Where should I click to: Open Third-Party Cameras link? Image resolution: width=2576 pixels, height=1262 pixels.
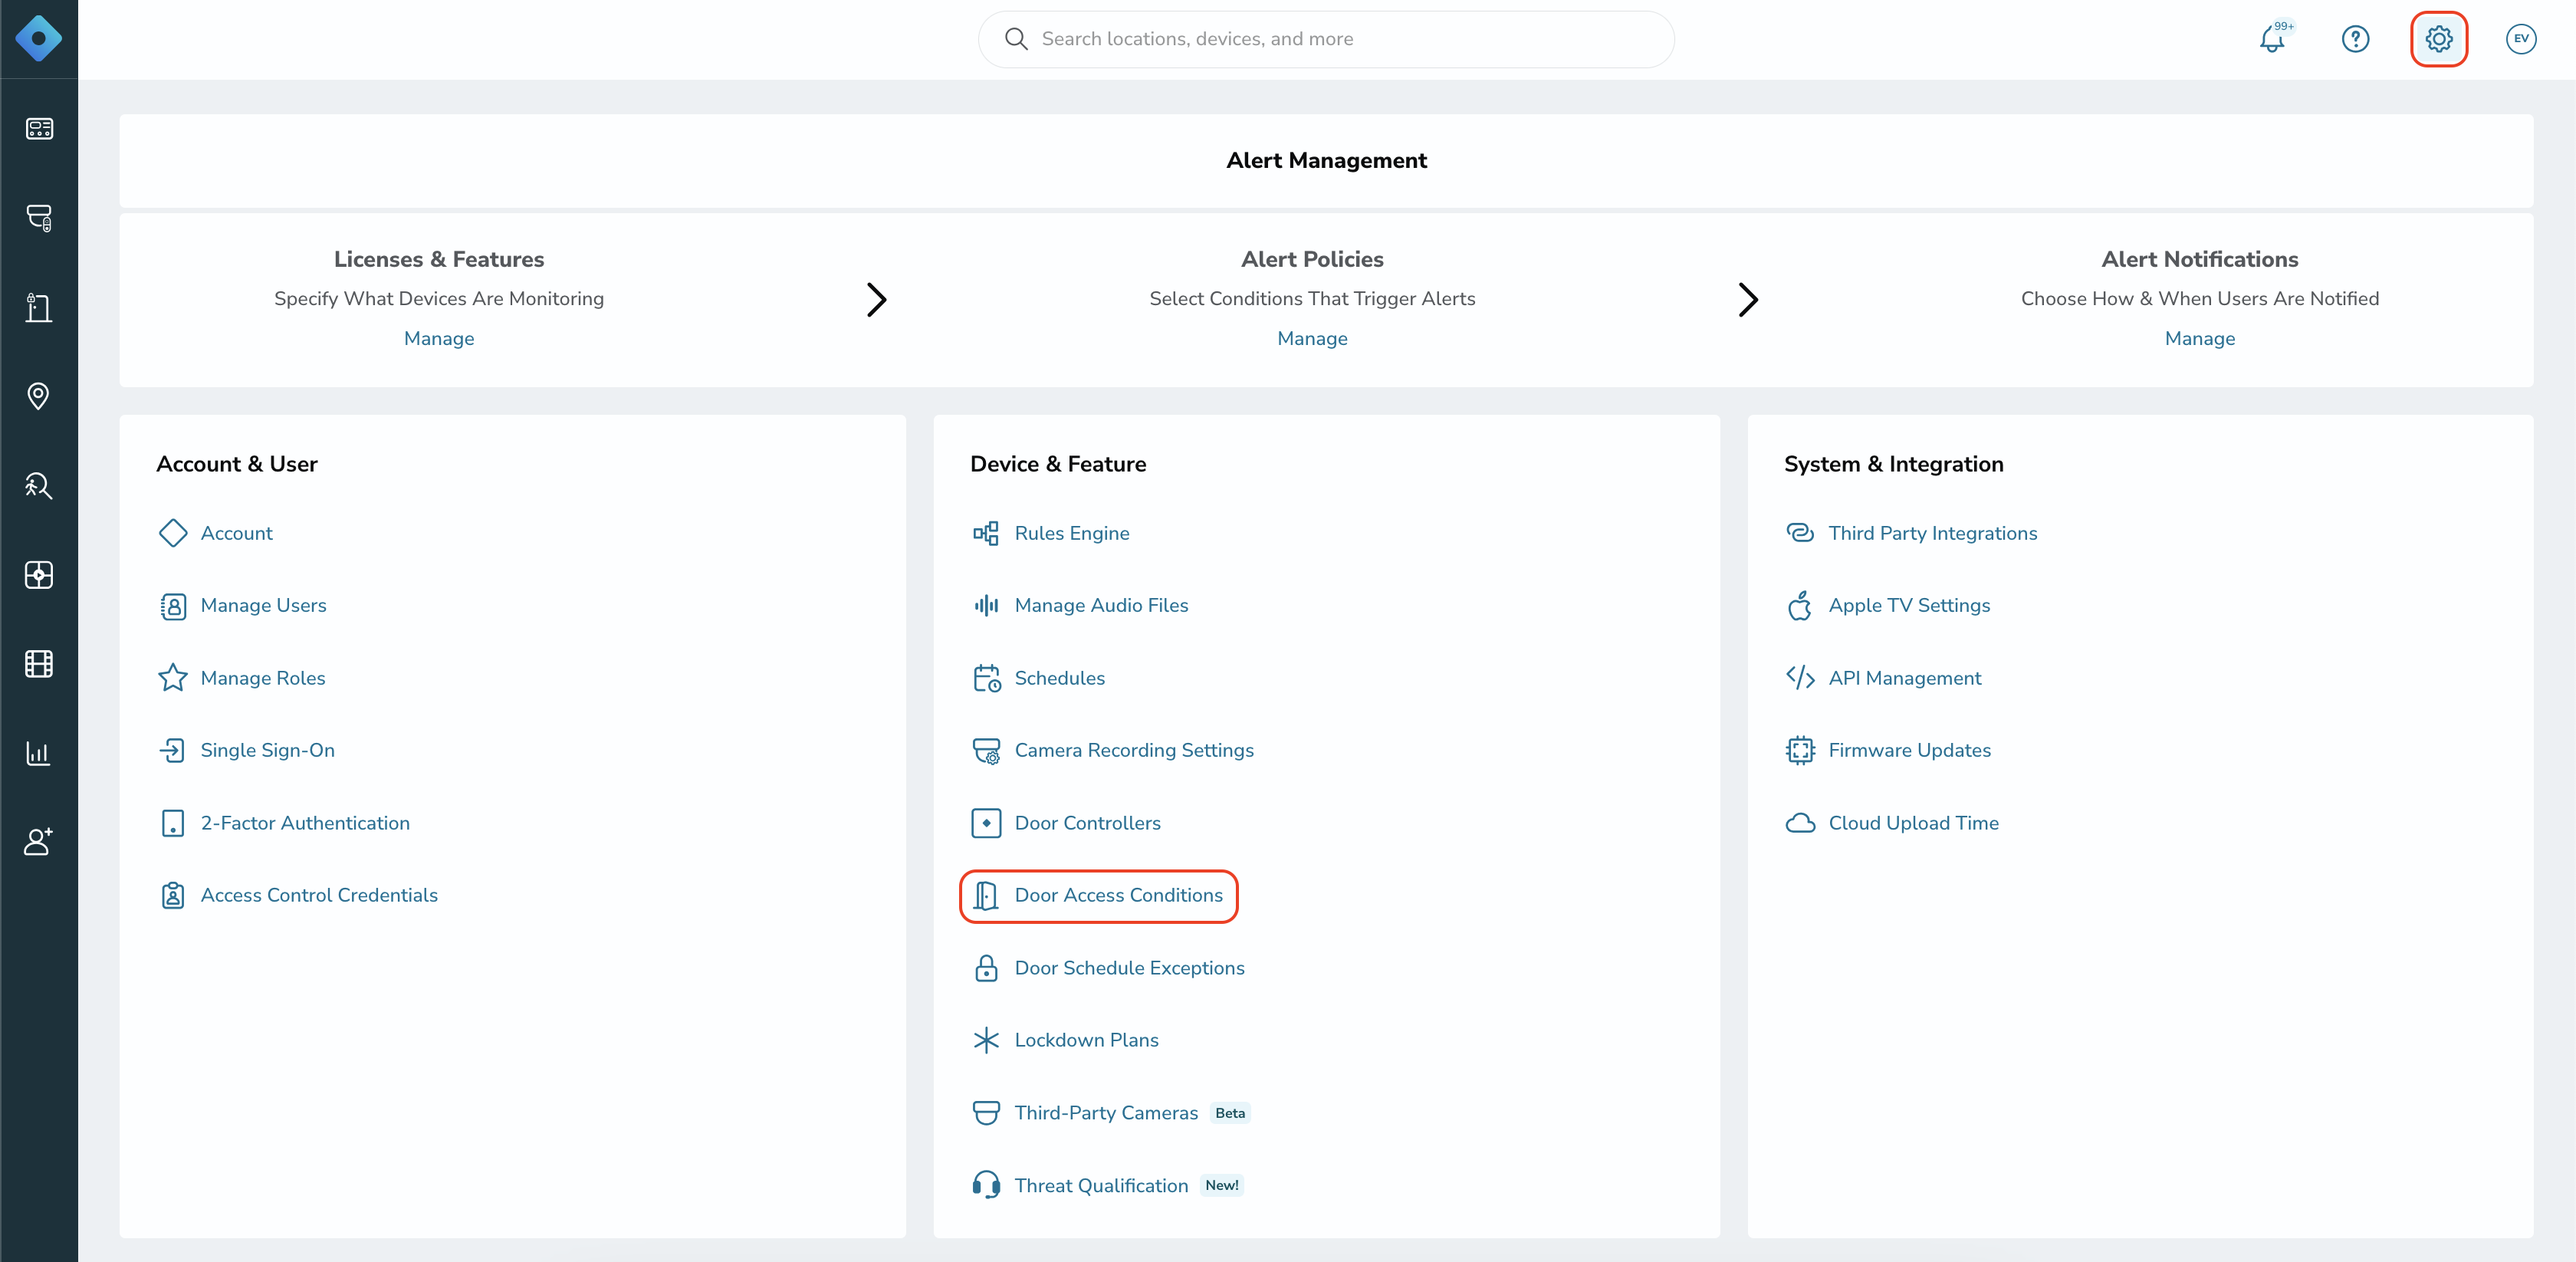click(x=1106, y=1113)
